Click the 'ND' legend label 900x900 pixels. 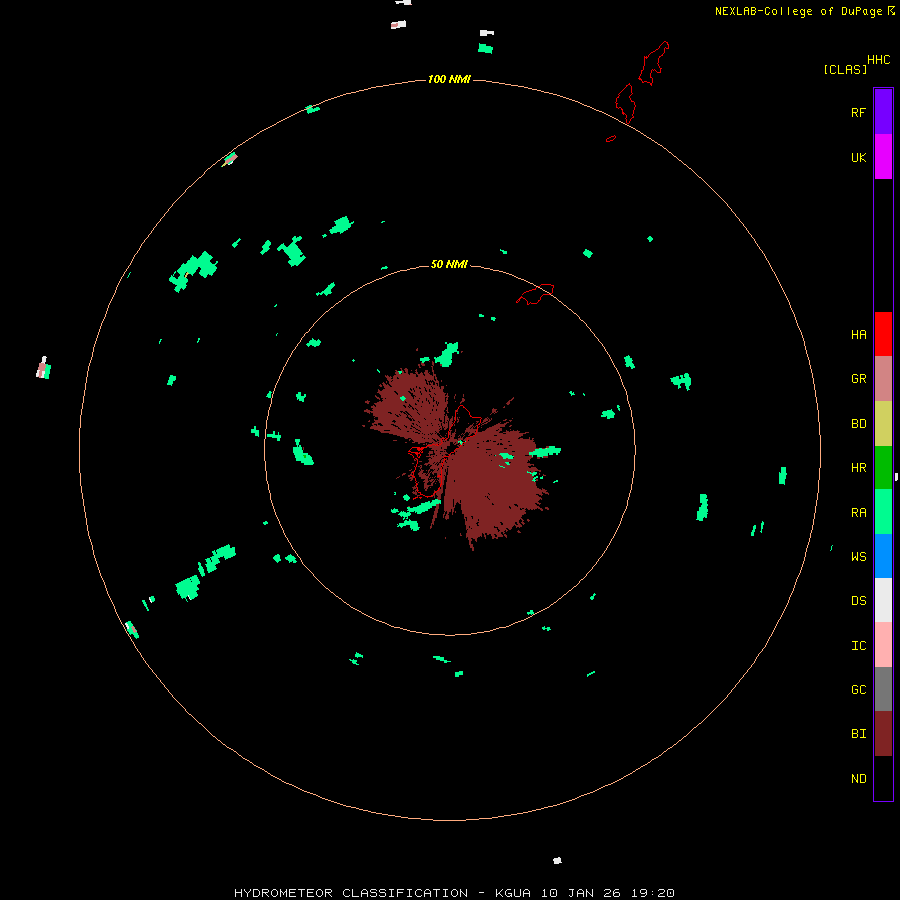pos(858,779)
